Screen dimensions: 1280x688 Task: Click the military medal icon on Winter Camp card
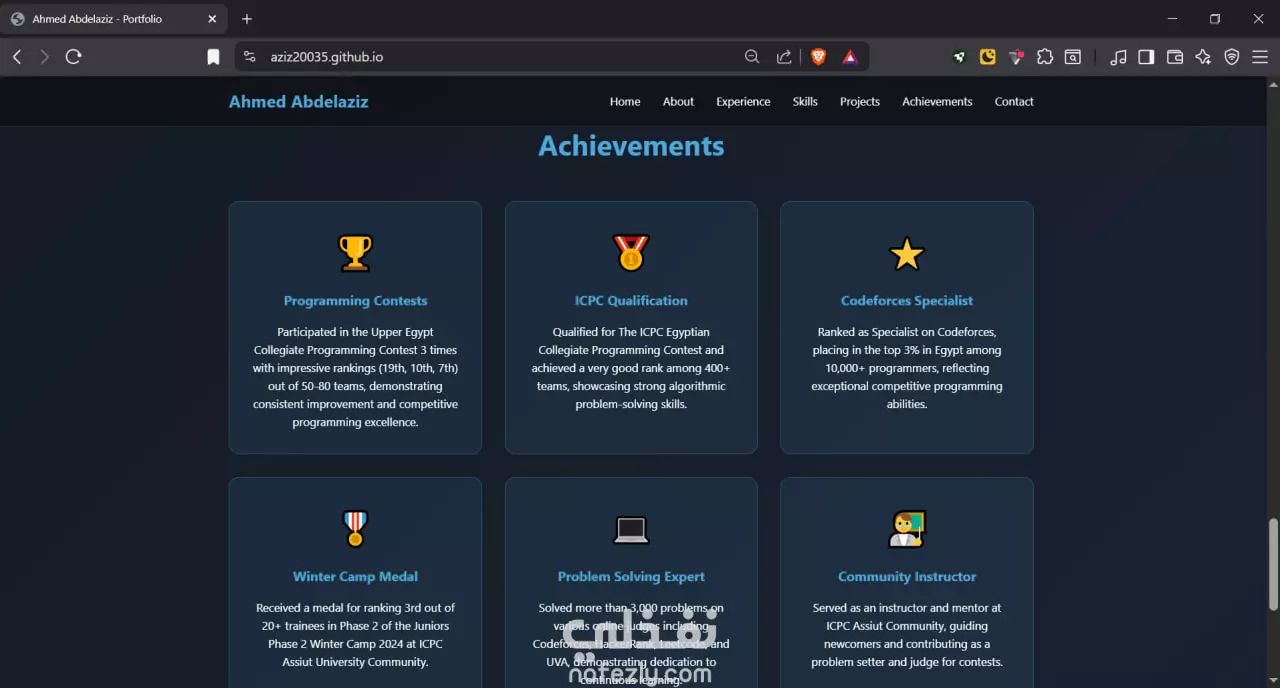tap(355, 529)
